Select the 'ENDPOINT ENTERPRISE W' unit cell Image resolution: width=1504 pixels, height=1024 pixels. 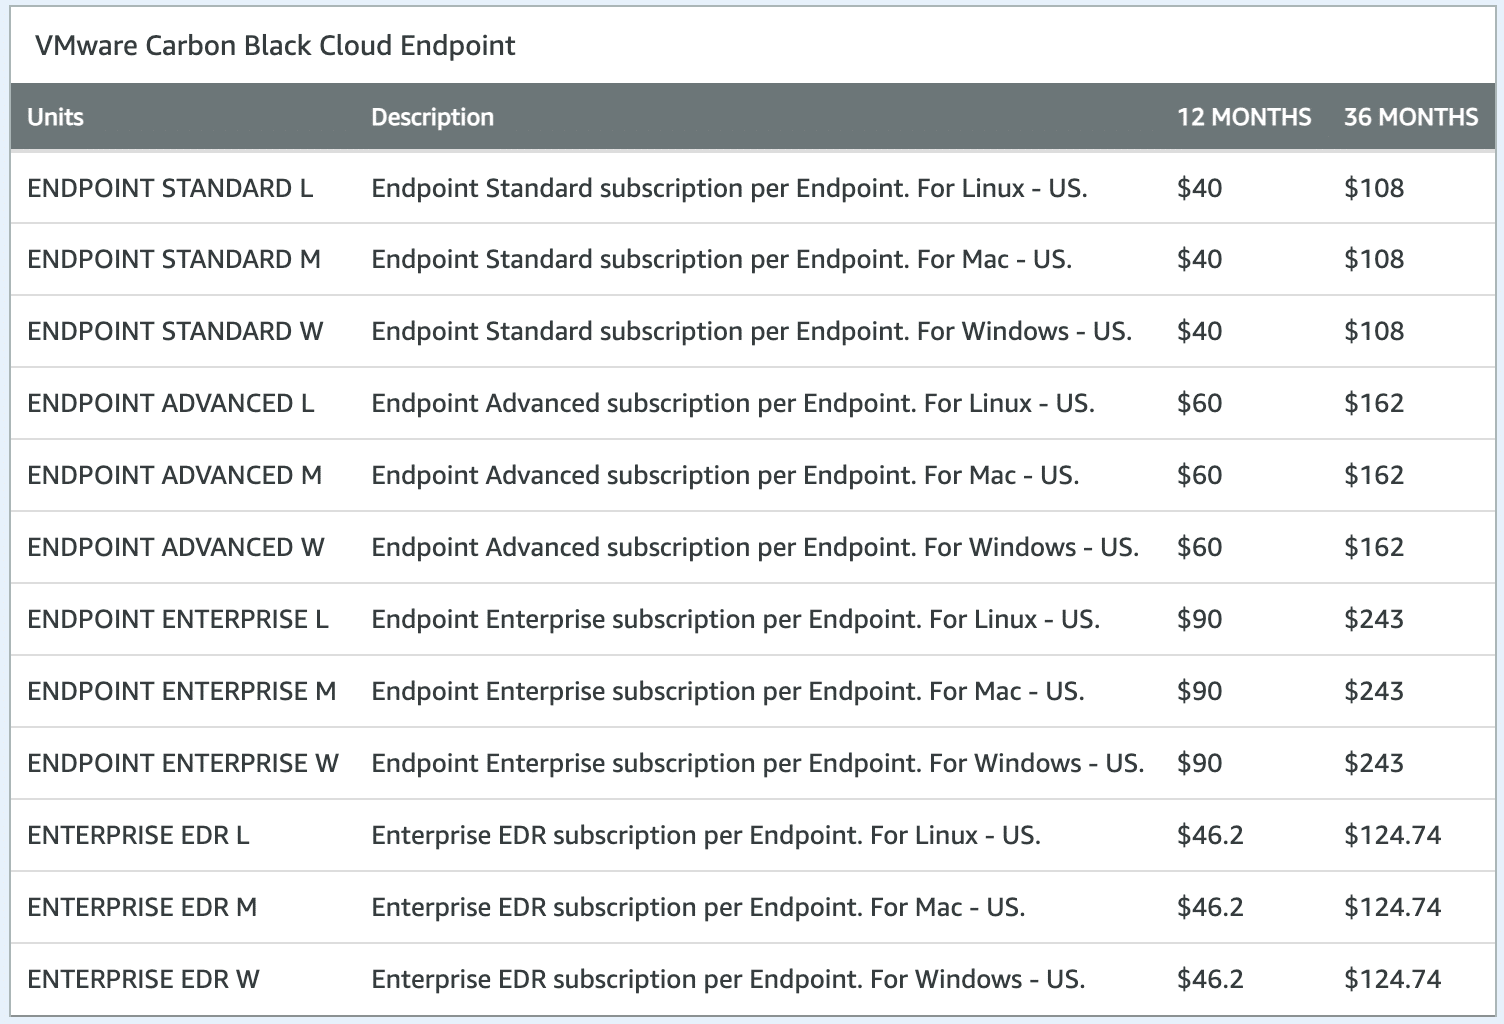183,764
